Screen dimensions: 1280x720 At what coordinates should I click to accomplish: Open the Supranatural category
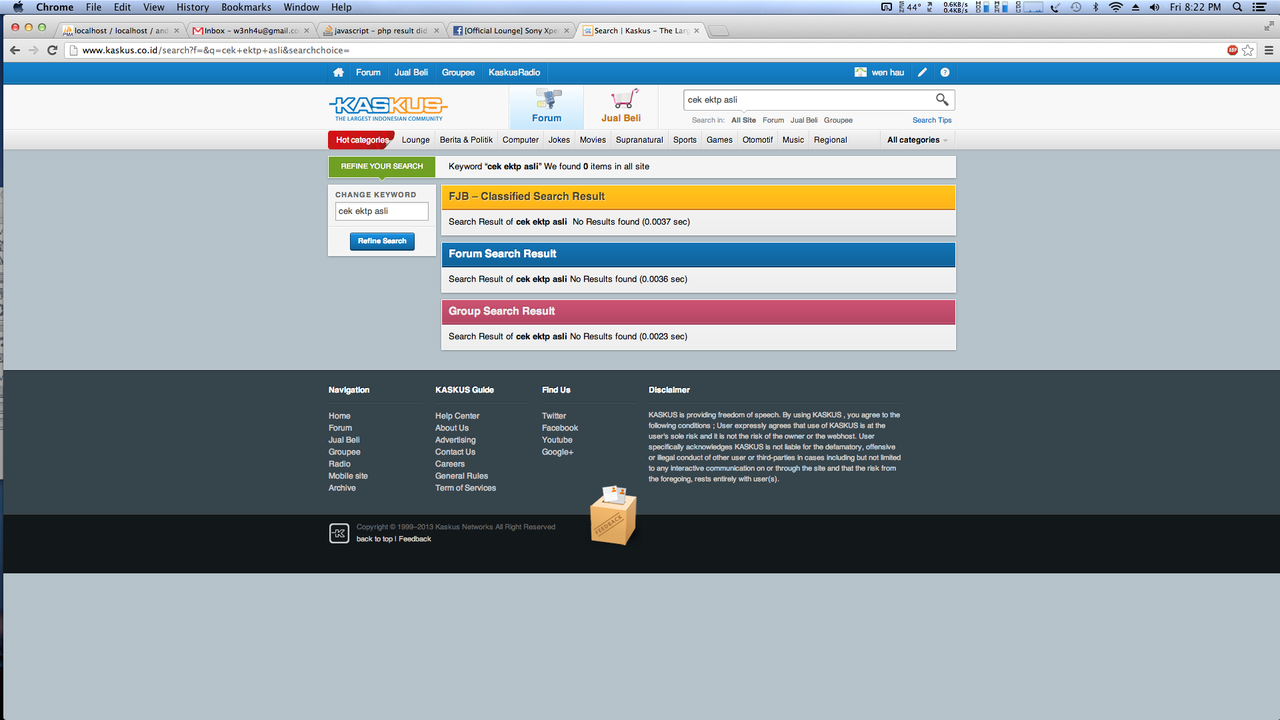click(639, 140)
